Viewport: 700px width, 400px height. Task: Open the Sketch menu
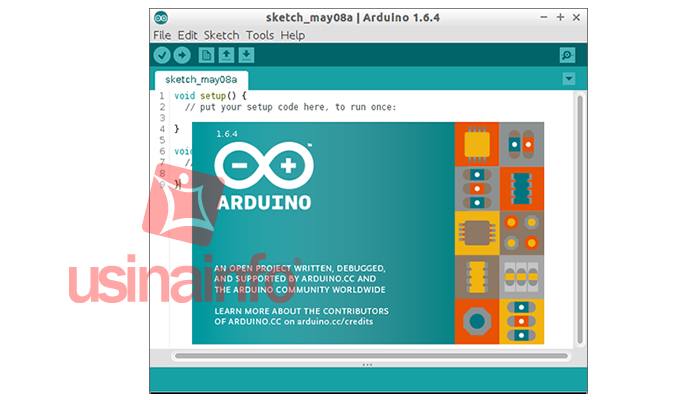(x=221, y=35)
